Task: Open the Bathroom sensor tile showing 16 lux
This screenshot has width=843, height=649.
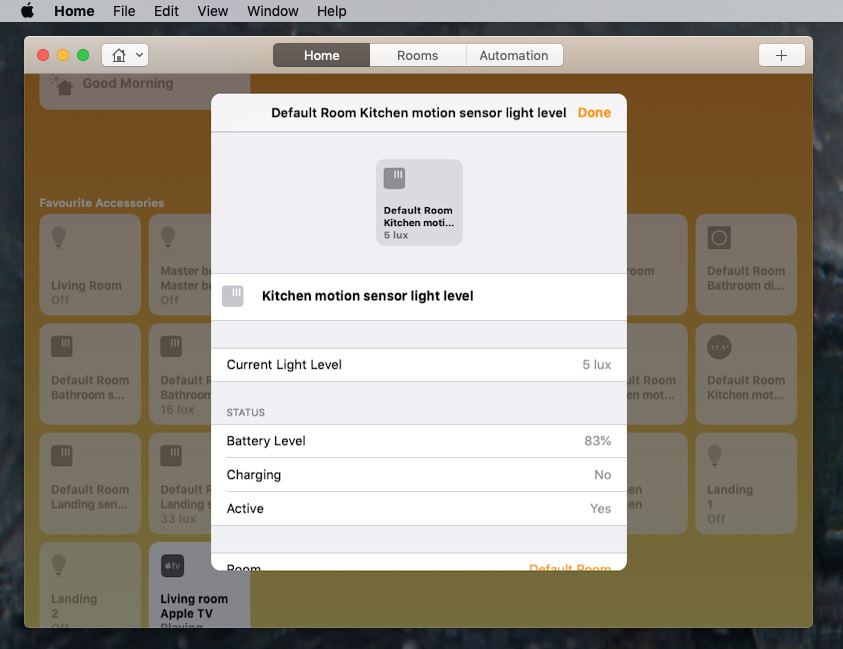Action: tap(180, 374)
